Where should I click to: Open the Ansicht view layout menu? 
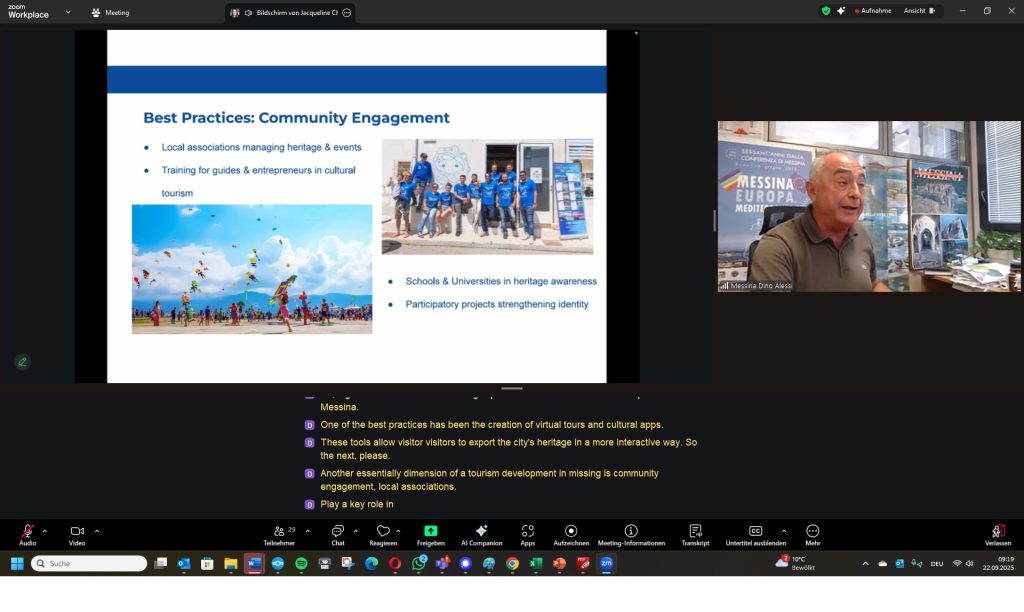click(919, 11)
